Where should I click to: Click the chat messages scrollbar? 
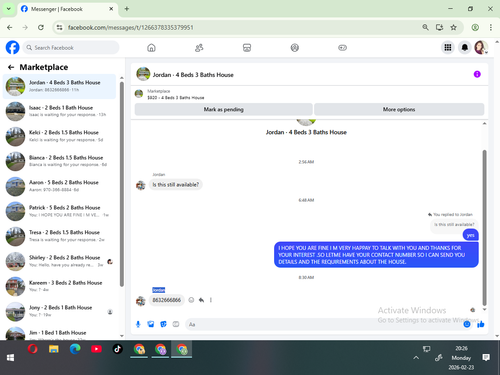click(x=484, y=228)
